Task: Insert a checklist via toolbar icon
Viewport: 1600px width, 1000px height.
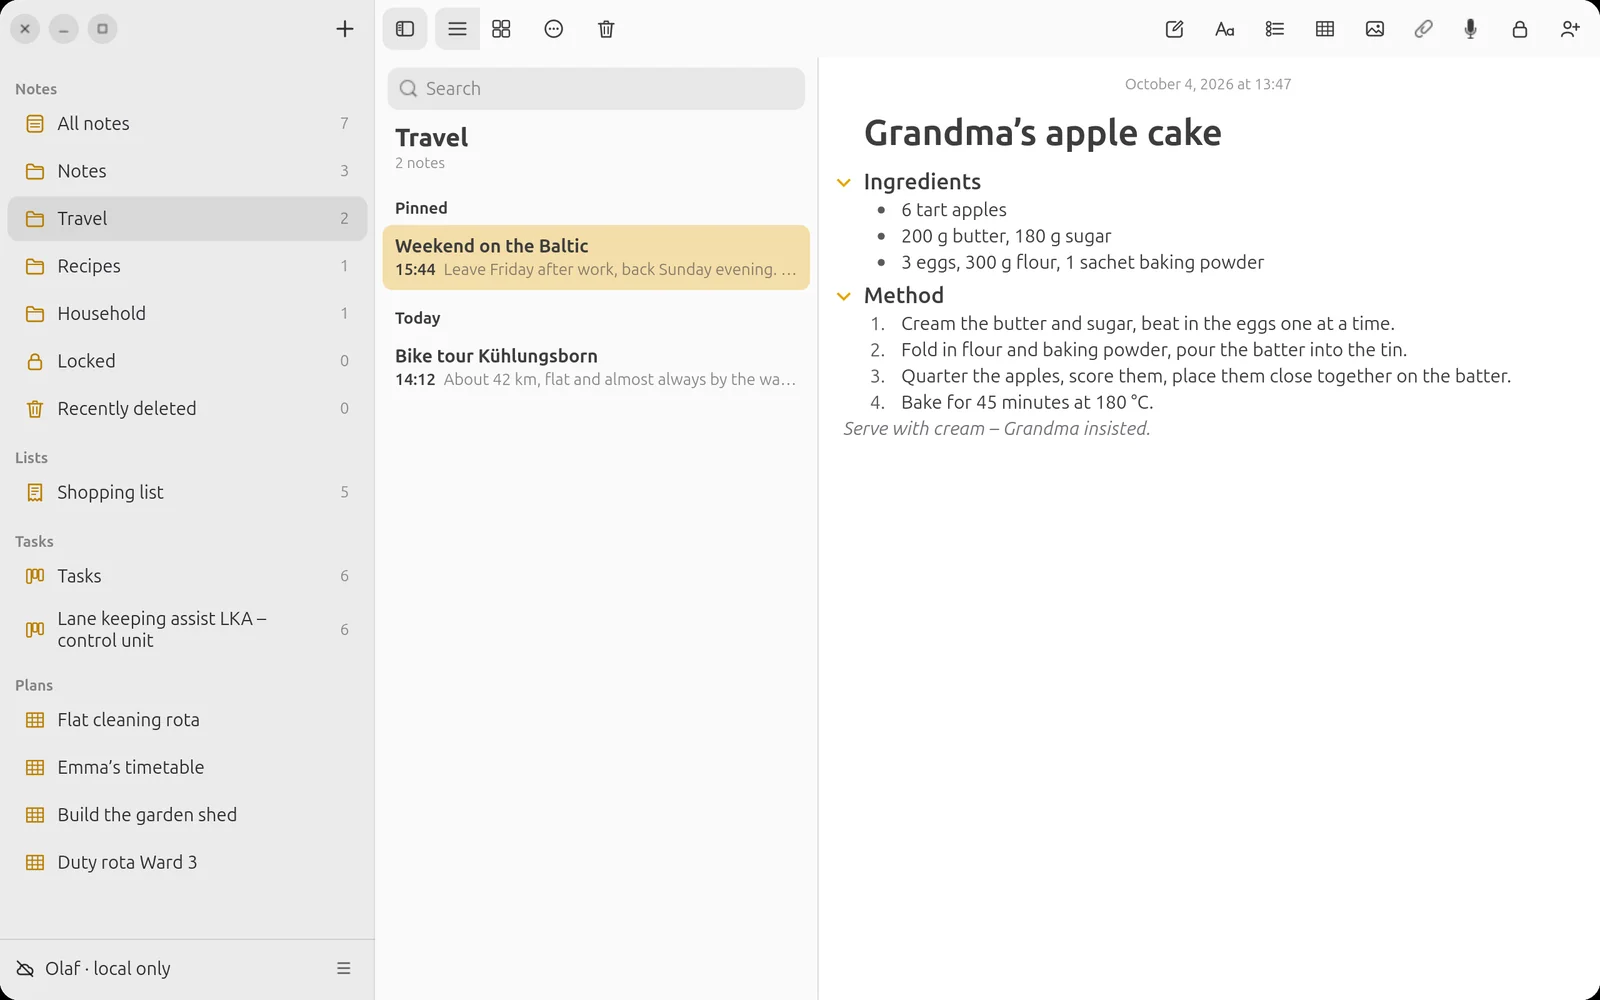Action: 1275,29
